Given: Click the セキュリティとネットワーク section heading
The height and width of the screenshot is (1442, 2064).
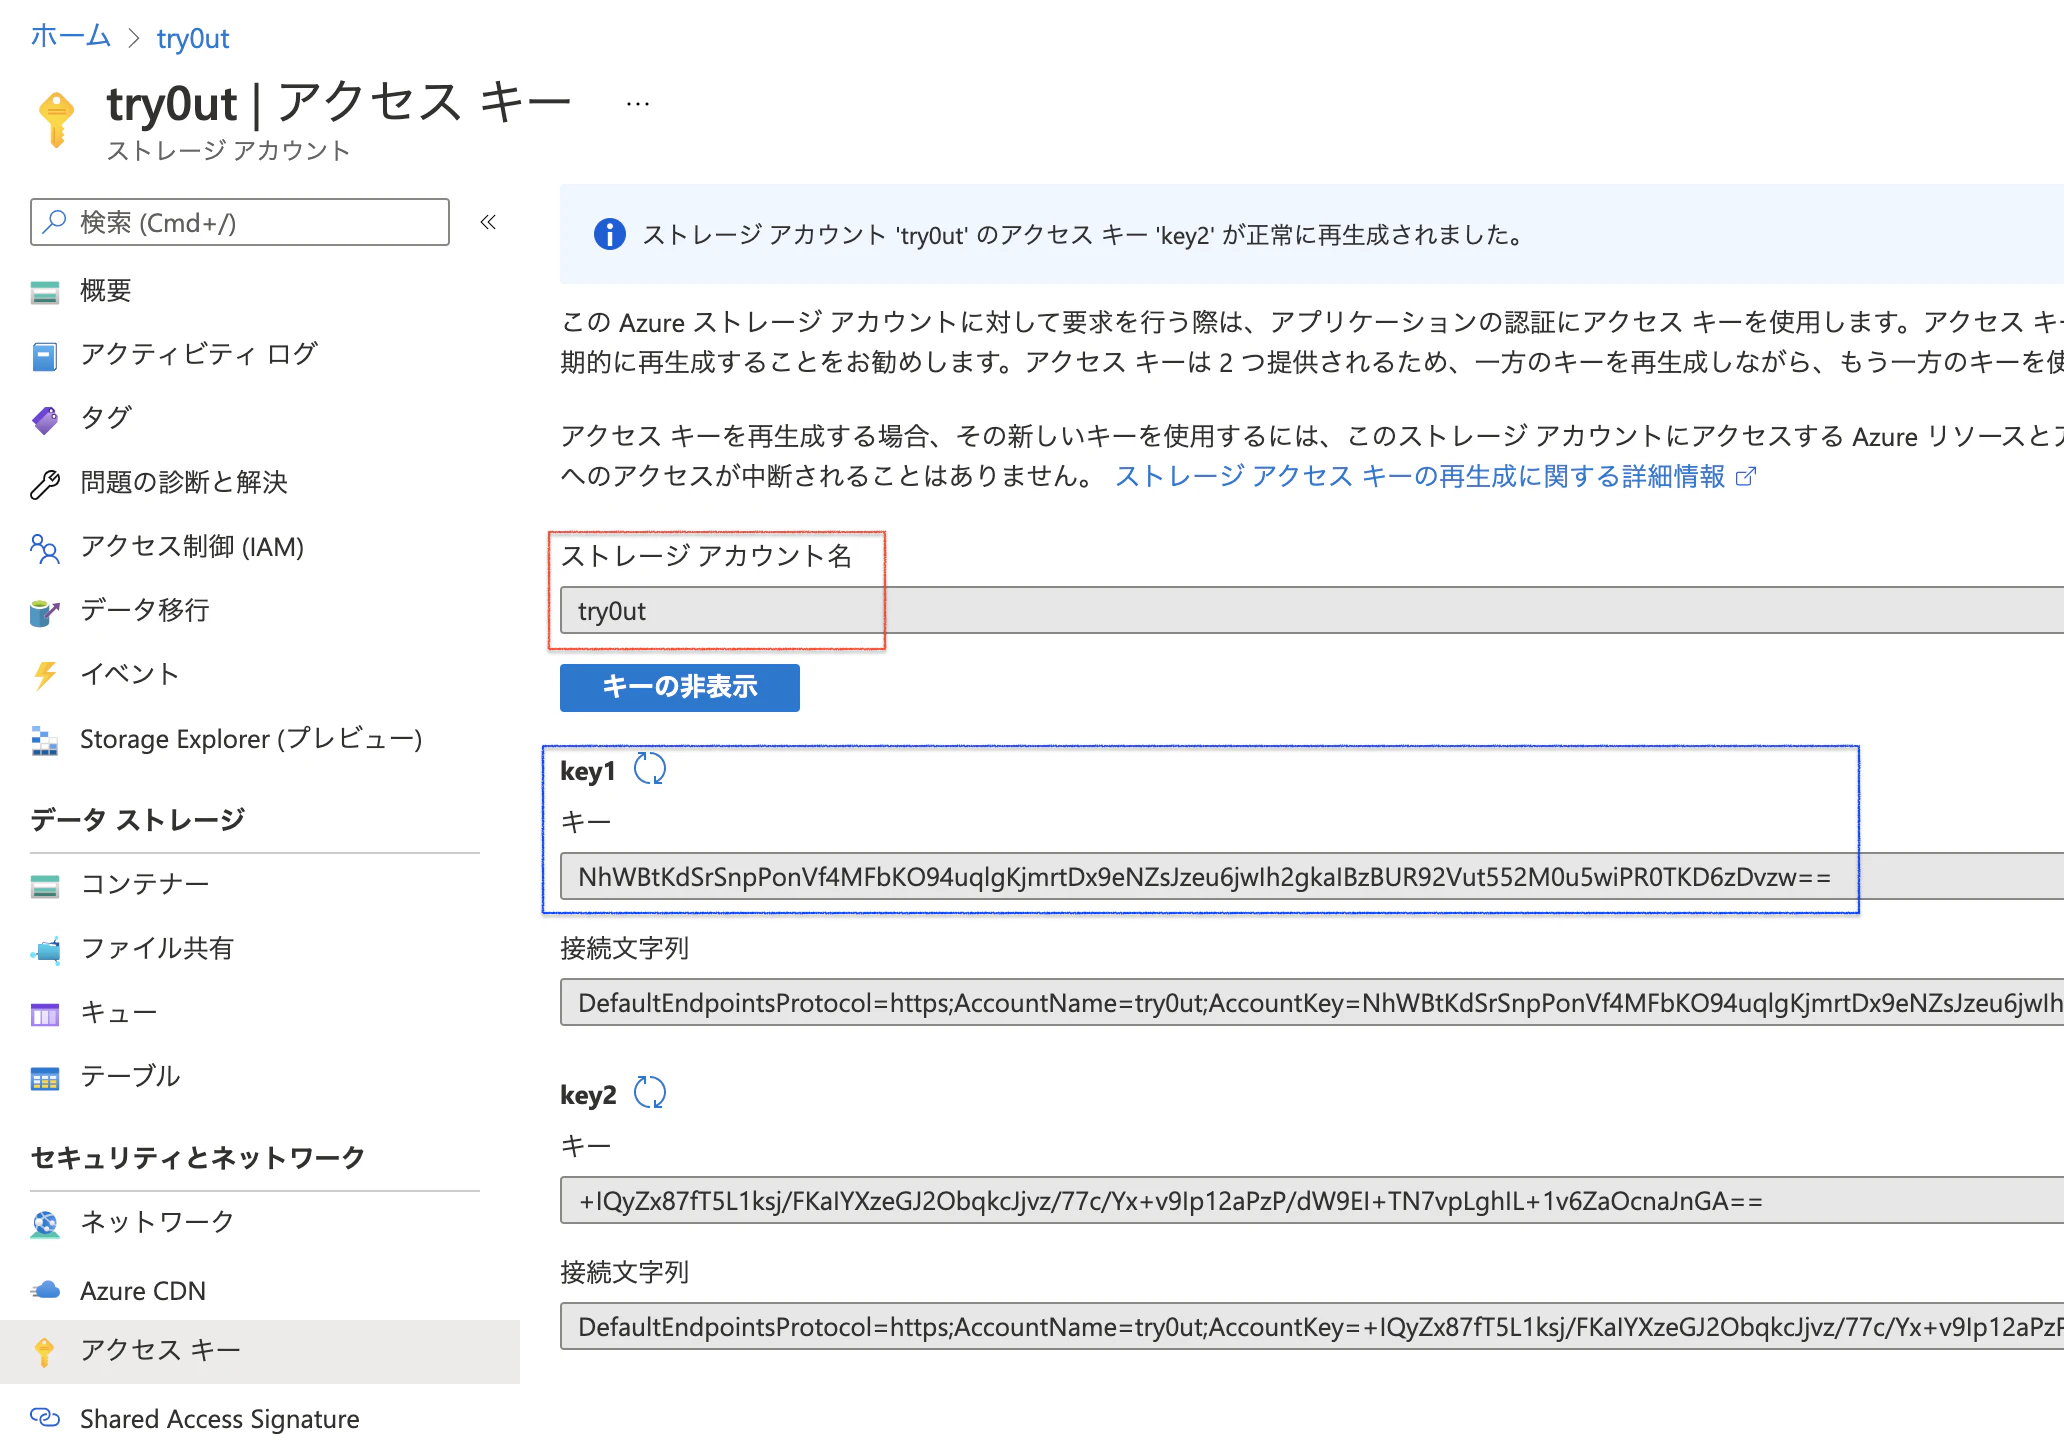Looking at the screenshot, I should [x=198, y=1158].
